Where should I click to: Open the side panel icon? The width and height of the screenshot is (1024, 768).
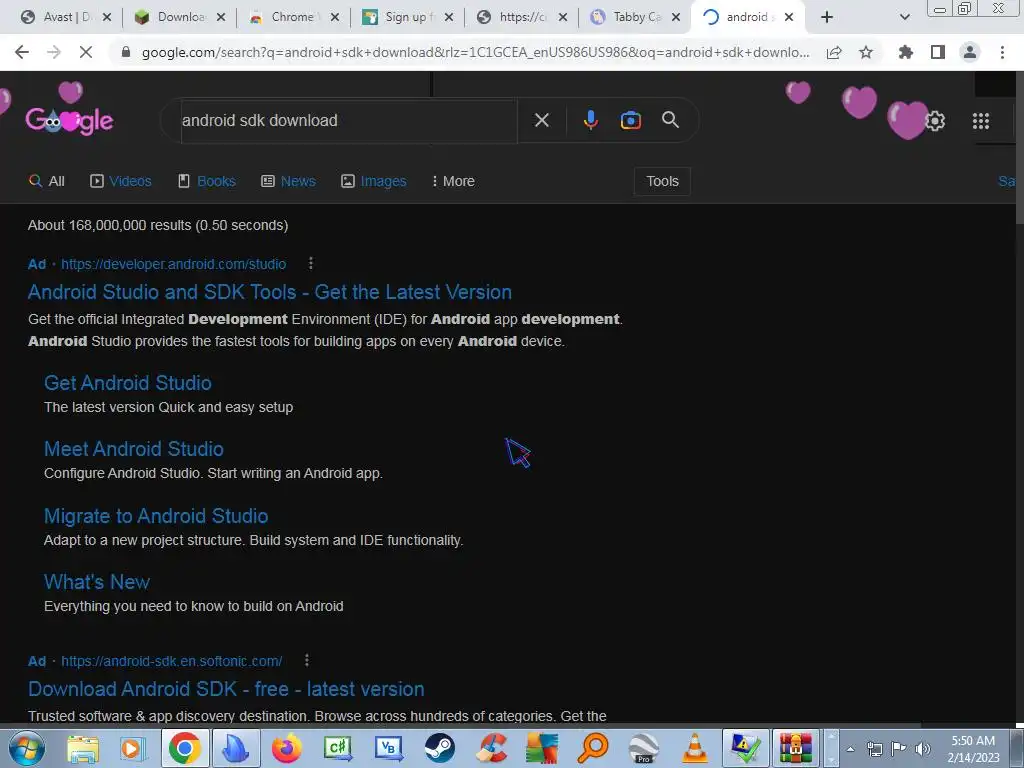point(938,52)
